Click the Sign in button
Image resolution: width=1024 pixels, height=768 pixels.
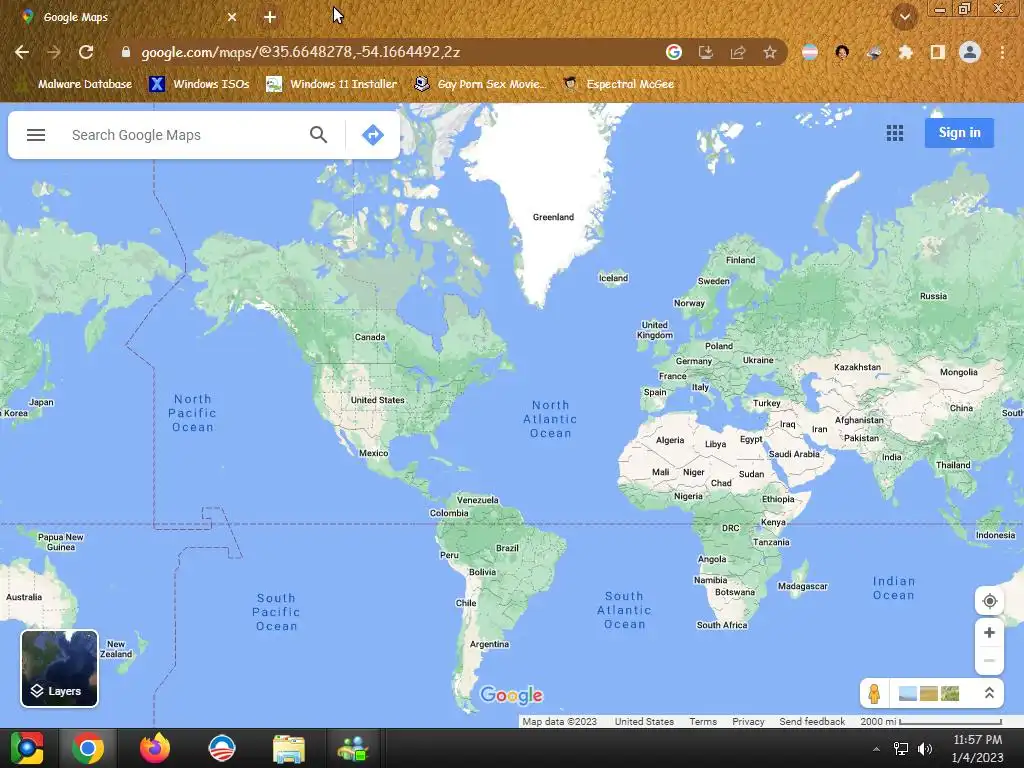[x=959, y=133]
